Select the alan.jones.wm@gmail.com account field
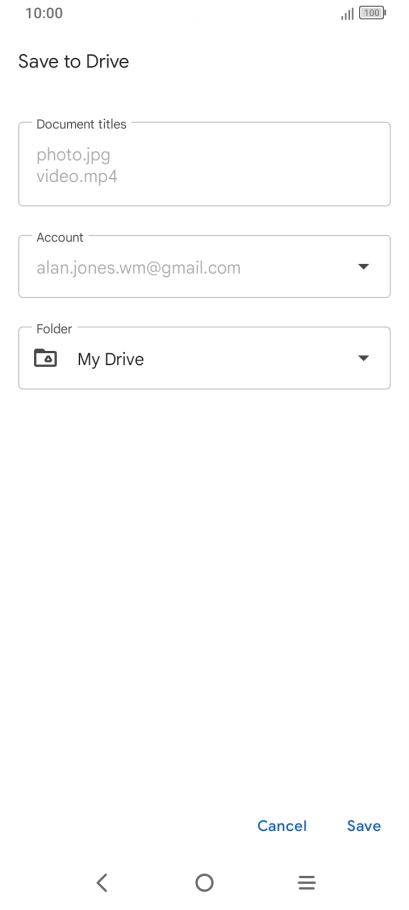 click(204, 266)
